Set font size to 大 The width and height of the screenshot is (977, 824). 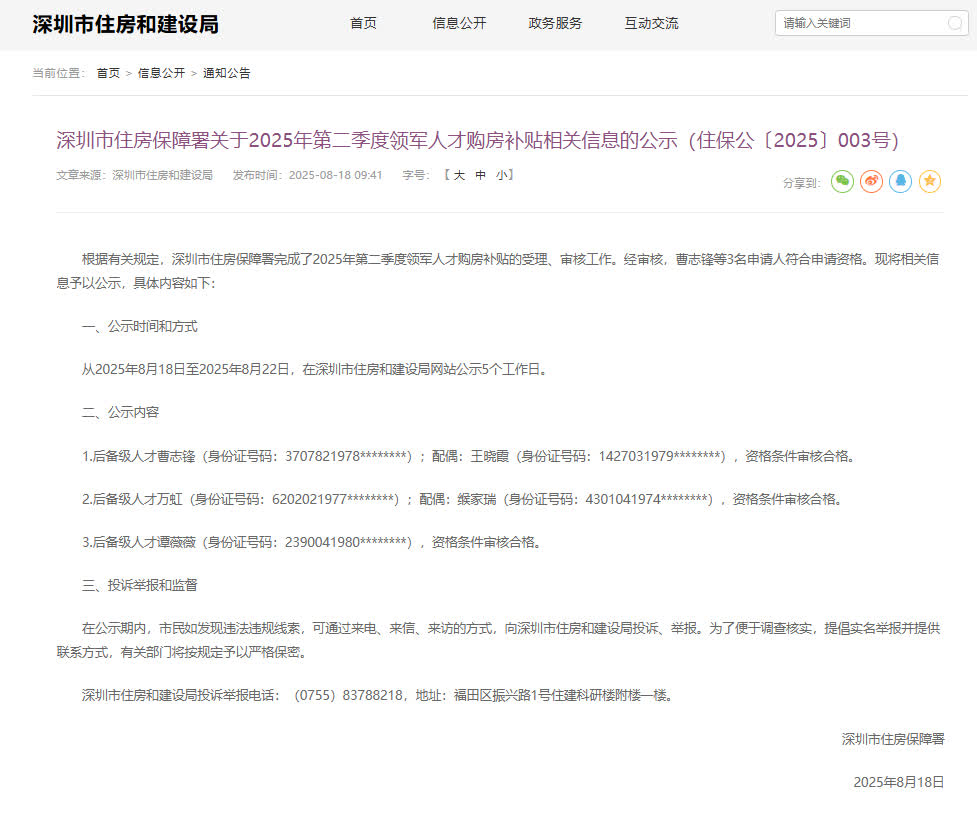click(x=459, y=175)
